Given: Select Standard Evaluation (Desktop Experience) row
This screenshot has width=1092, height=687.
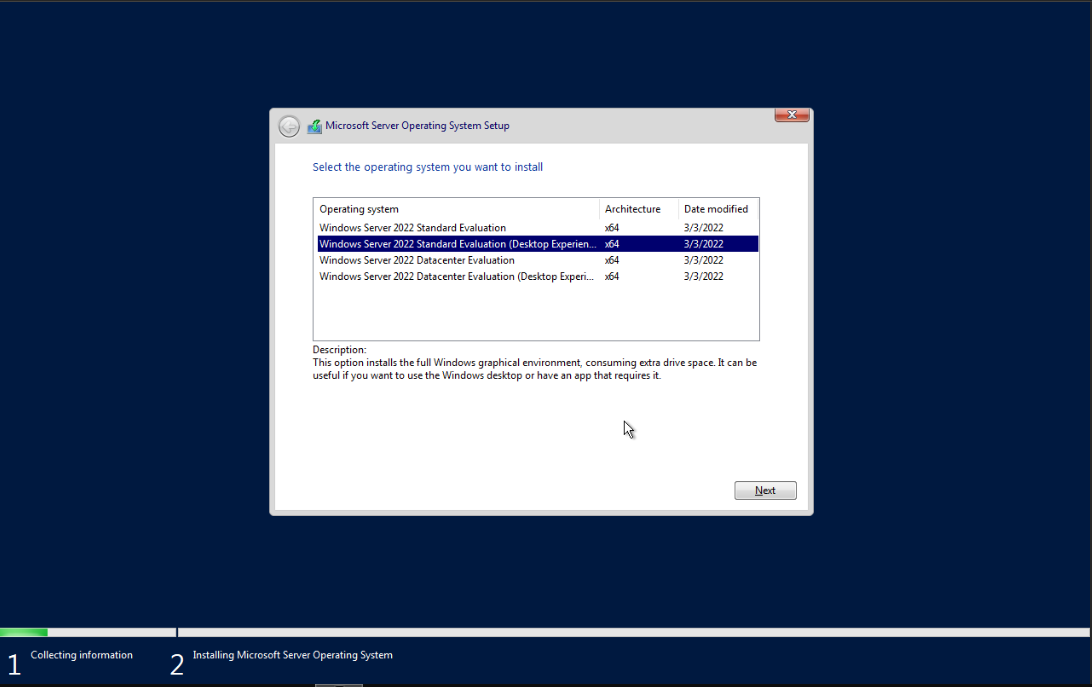Looking at the screenshot, I should [x=538, y=244].
